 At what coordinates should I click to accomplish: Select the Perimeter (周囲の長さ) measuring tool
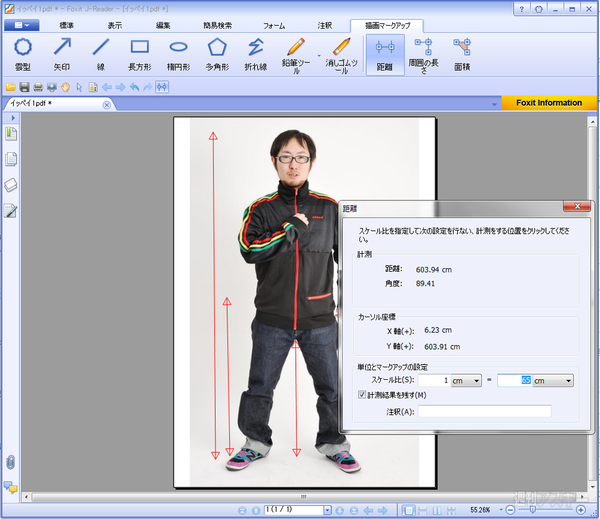[424, 54]
